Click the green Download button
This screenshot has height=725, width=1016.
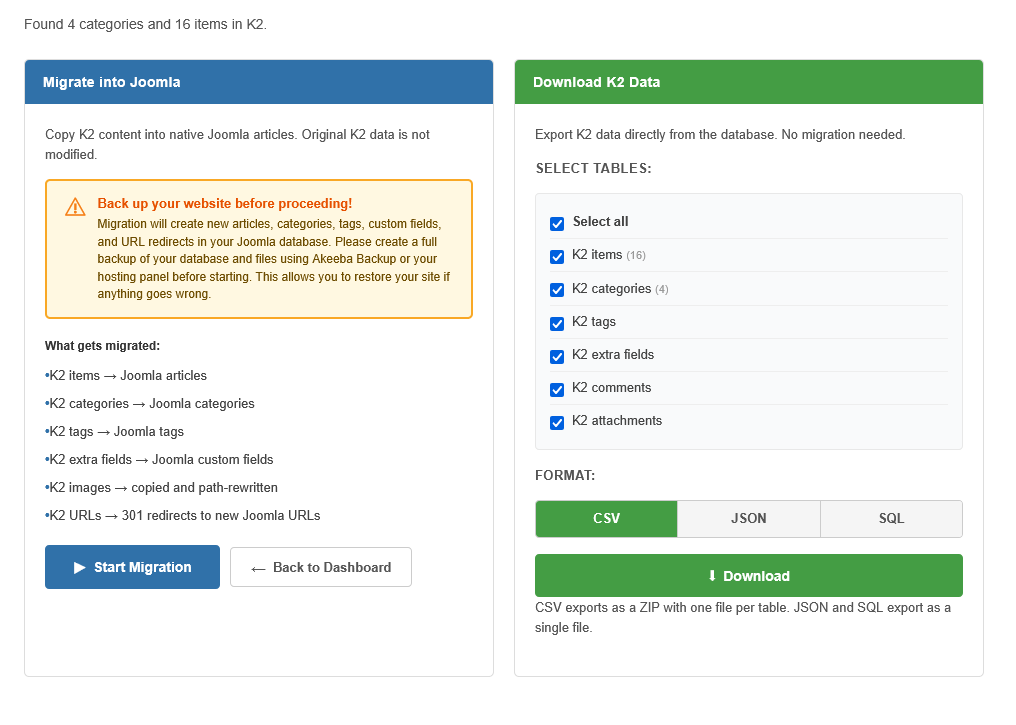[748, 576]
